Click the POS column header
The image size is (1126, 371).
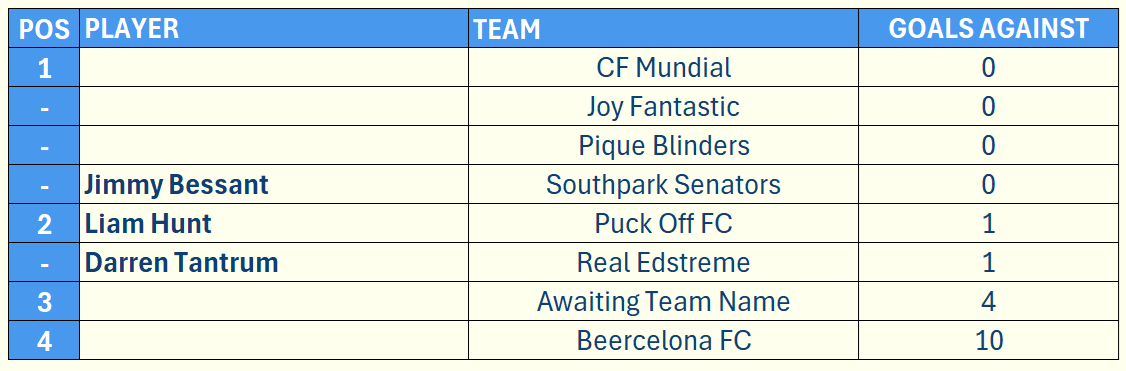pos(44,29)
